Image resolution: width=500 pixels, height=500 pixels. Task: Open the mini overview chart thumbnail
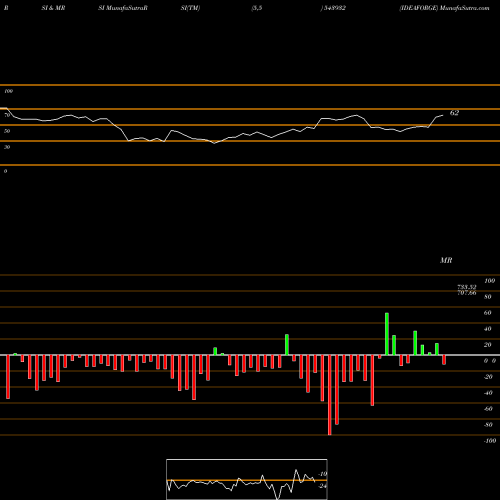tap(247, 479)
